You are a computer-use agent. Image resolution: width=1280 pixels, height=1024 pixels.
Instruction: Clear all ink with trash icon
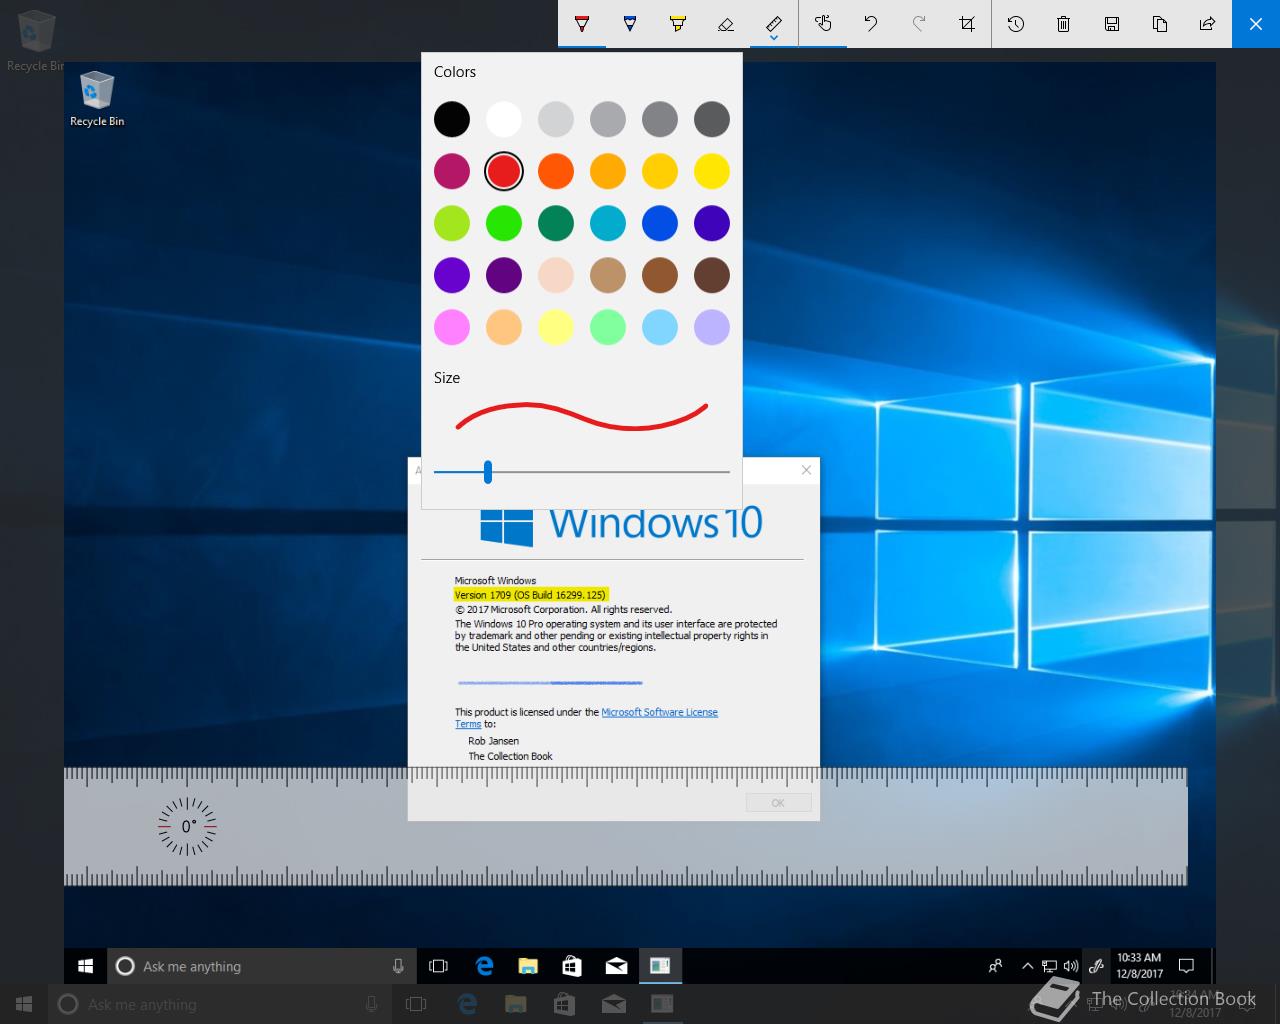(1064, 24)
